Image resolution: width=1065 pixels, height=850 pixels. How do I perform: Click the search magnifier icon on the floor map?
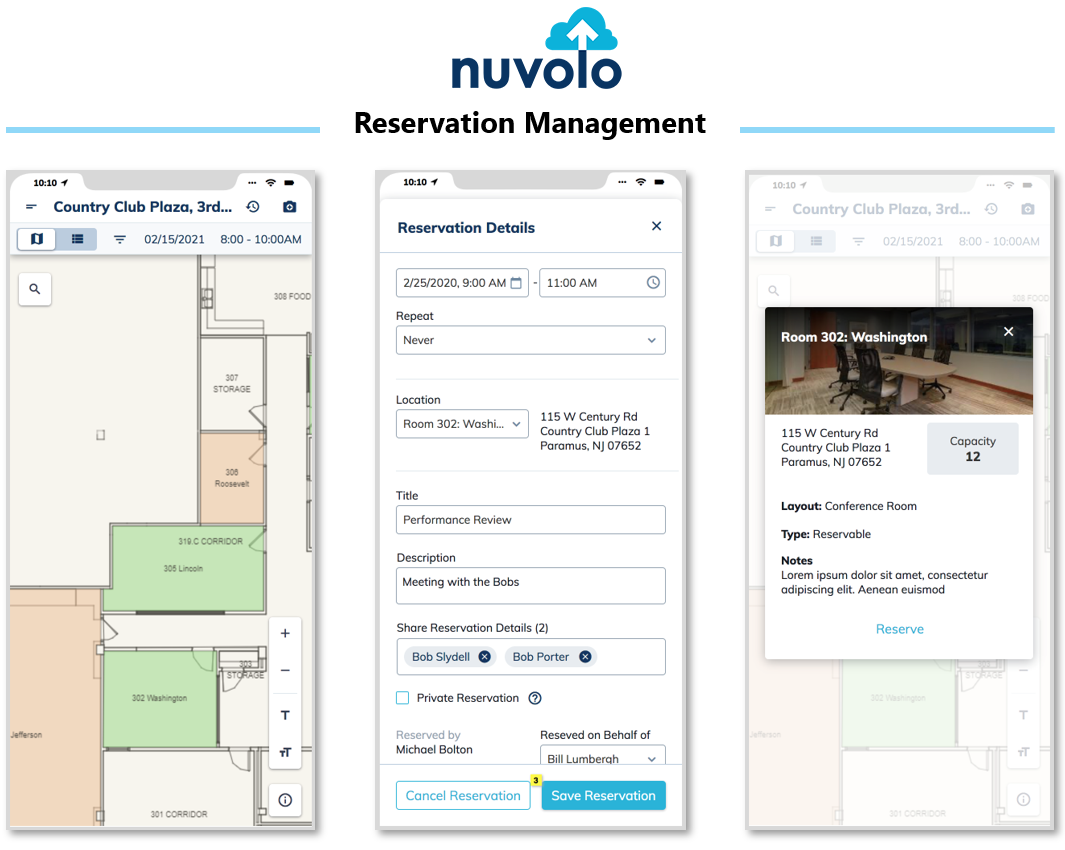click(x=35, y=289)
